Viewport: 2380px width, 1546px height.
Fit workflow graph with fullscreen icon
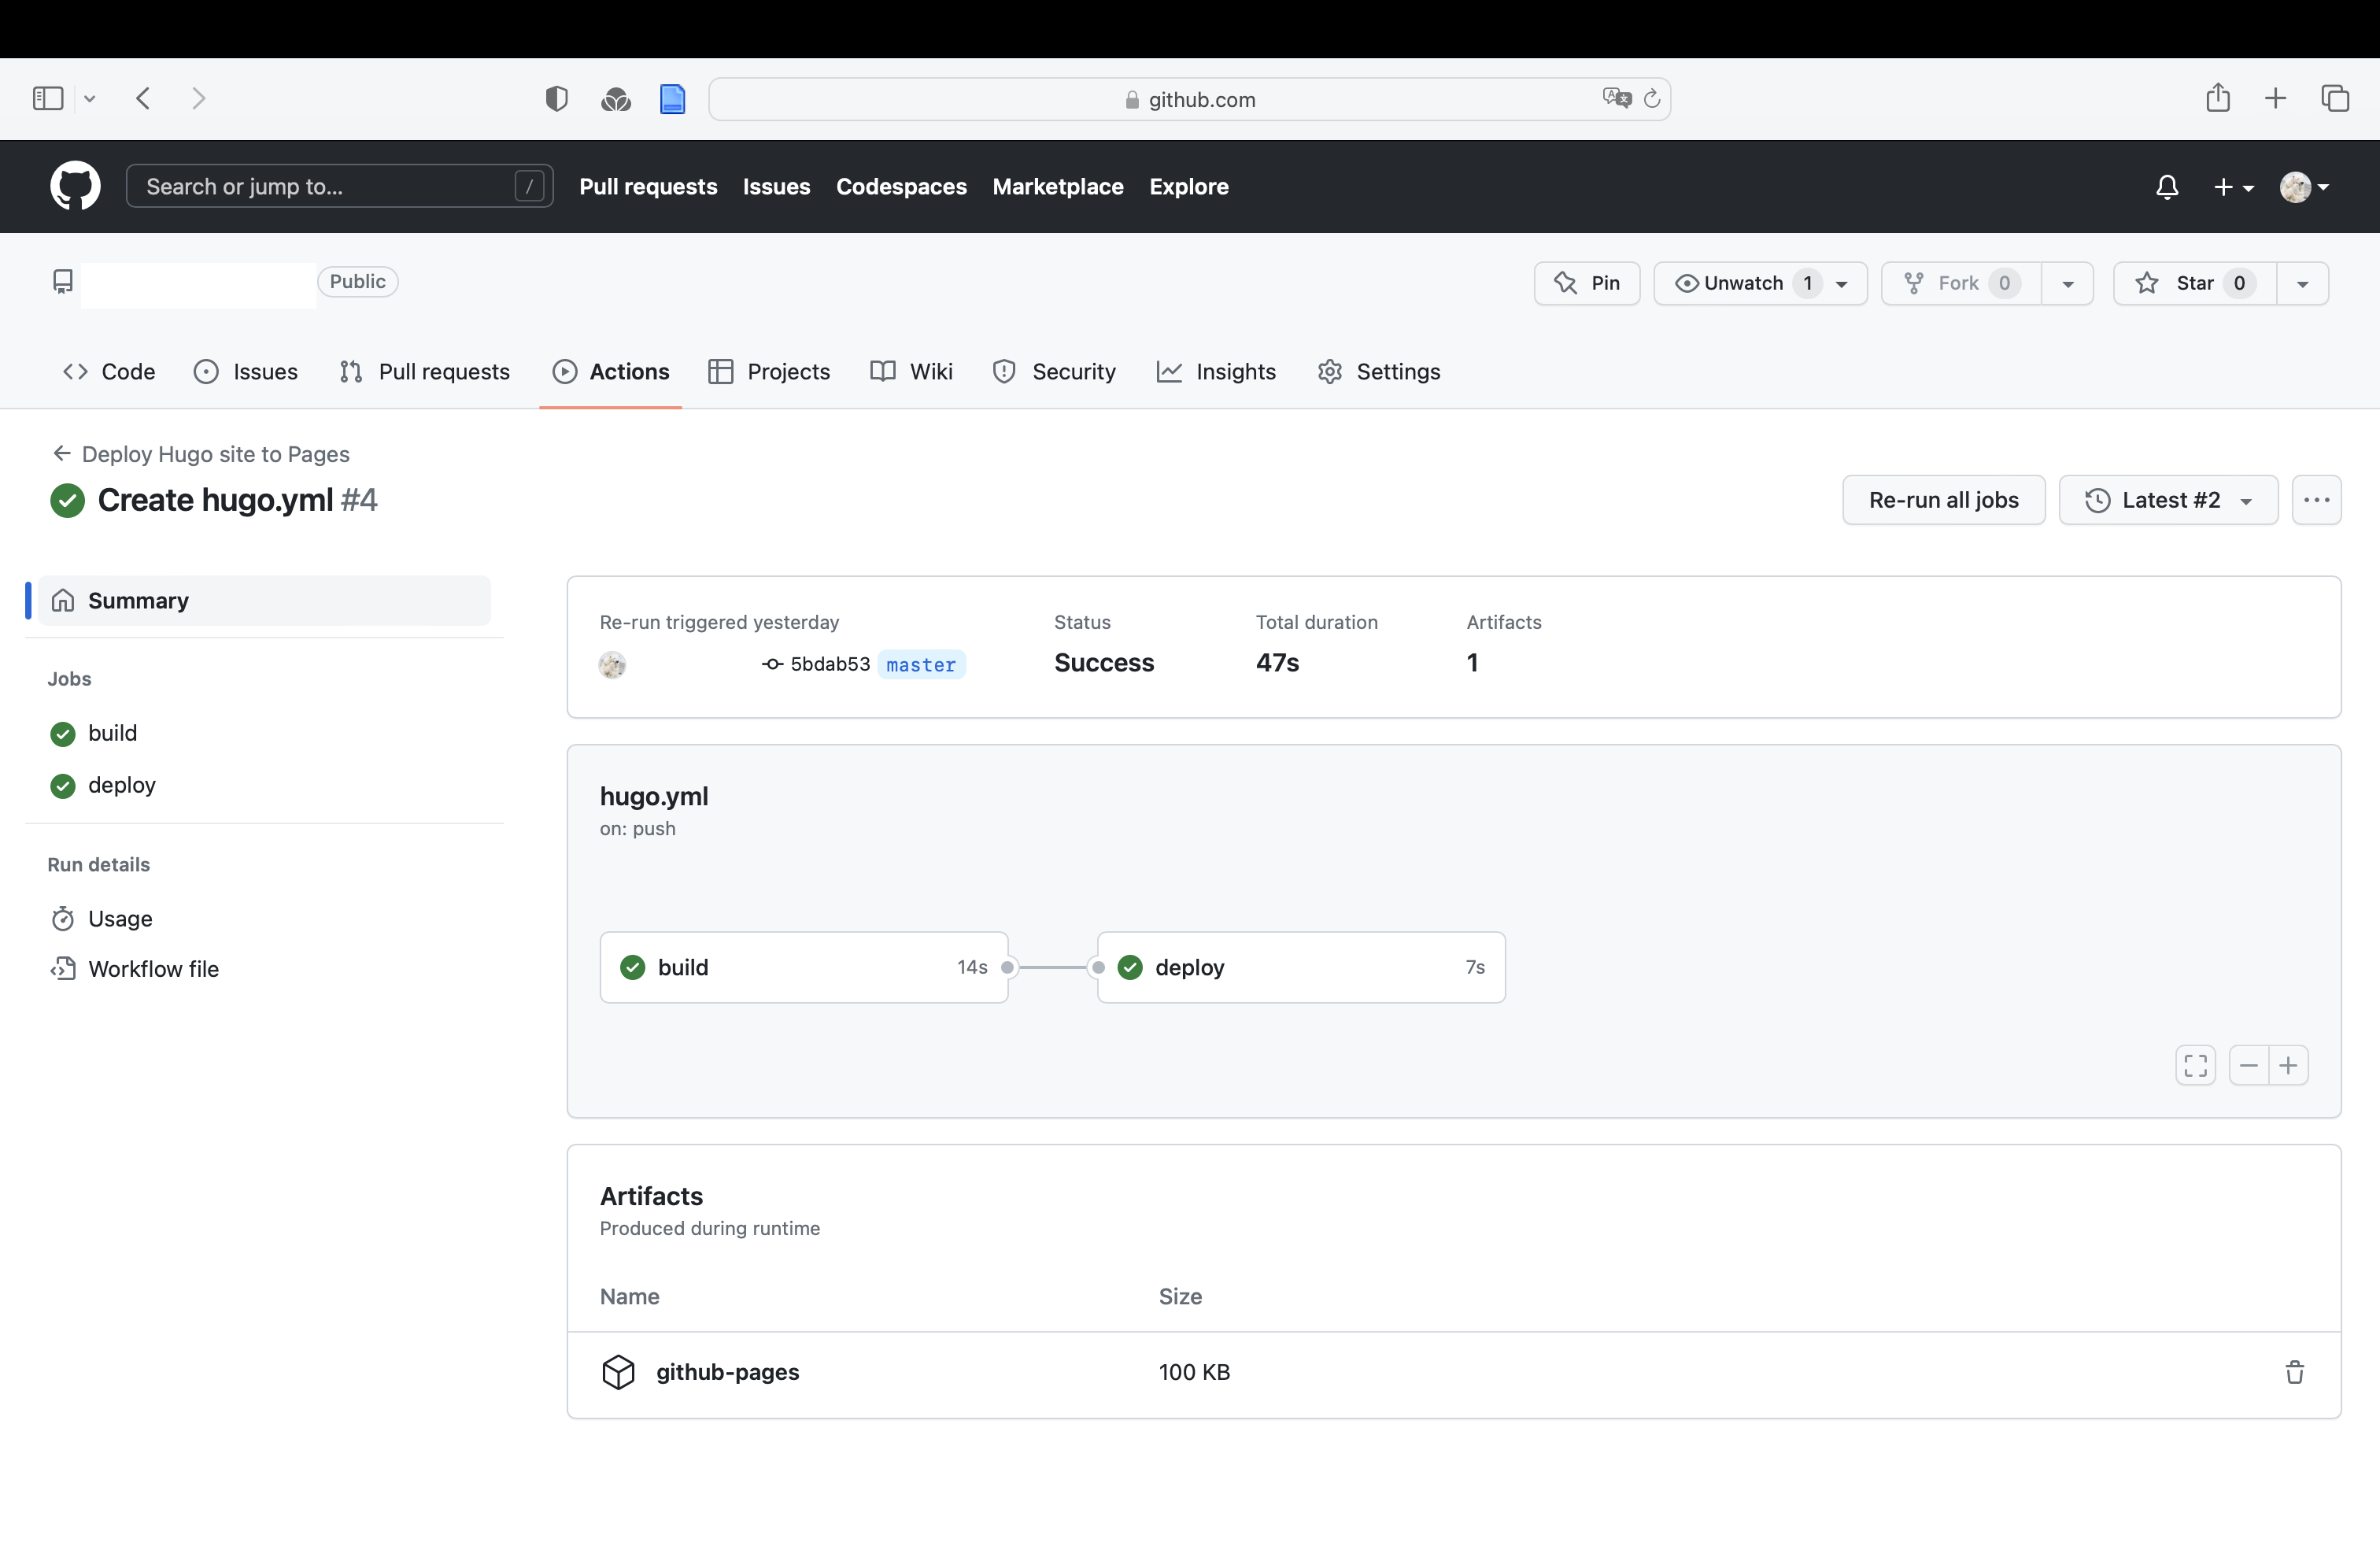2195,1065
